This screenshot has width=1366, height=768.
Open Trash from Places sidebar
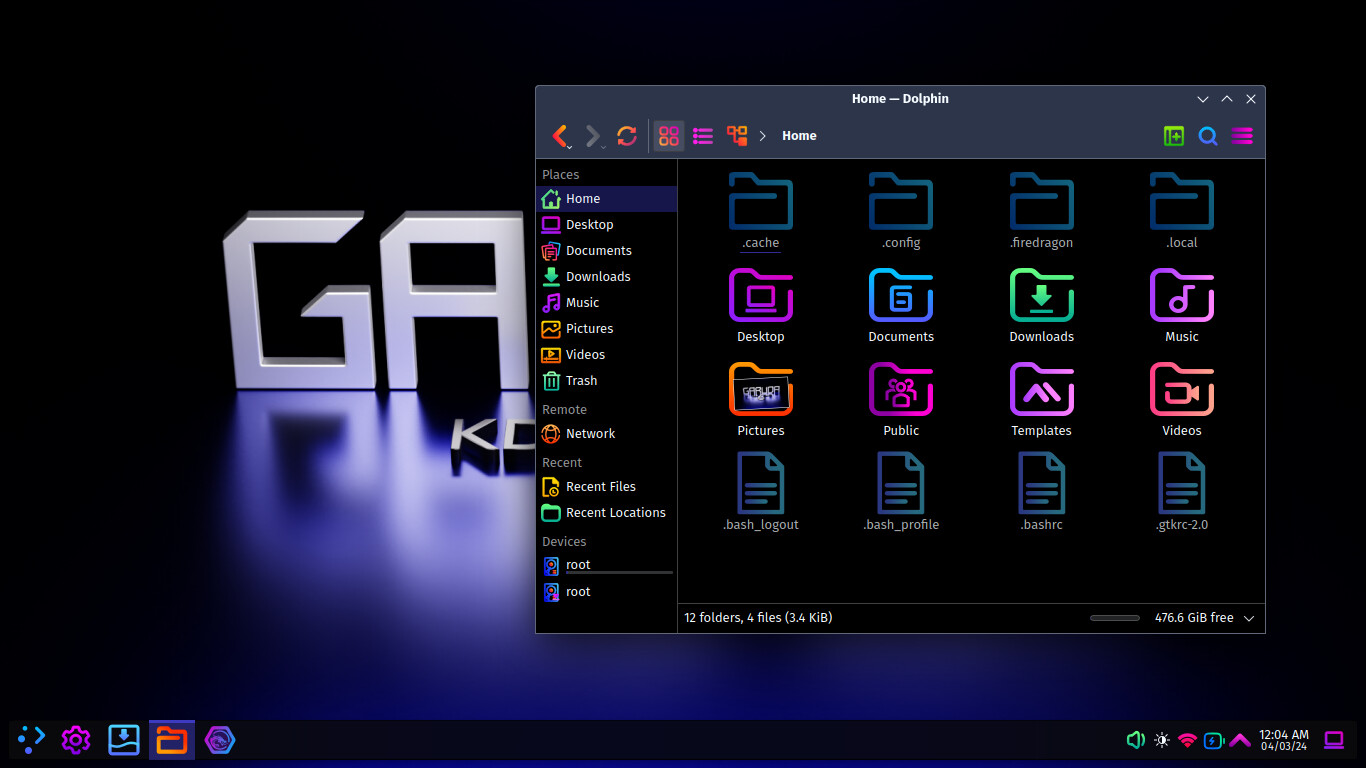tap(607, 381)
